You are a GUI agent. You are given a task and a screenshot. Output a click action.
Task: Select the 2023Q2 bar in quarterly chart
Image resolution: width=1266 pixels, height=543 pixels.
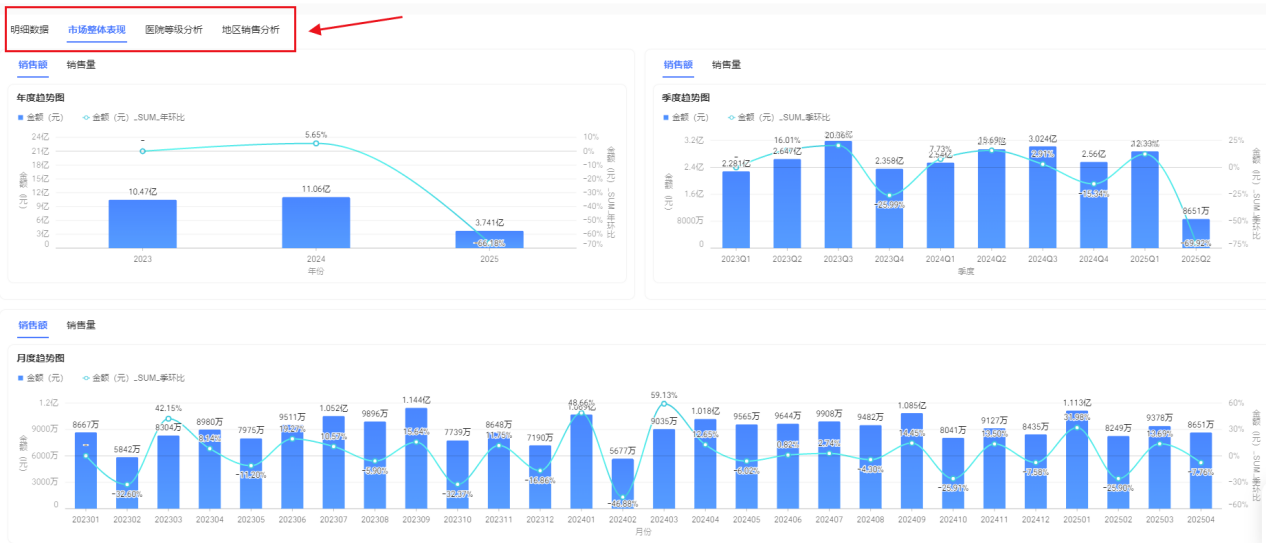(787, 203)
